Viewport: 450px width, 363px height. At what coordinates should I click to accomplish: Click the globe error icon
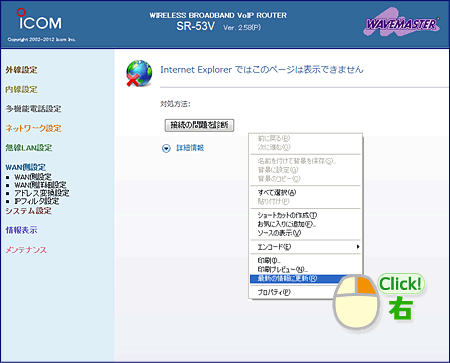coord(139,73)
